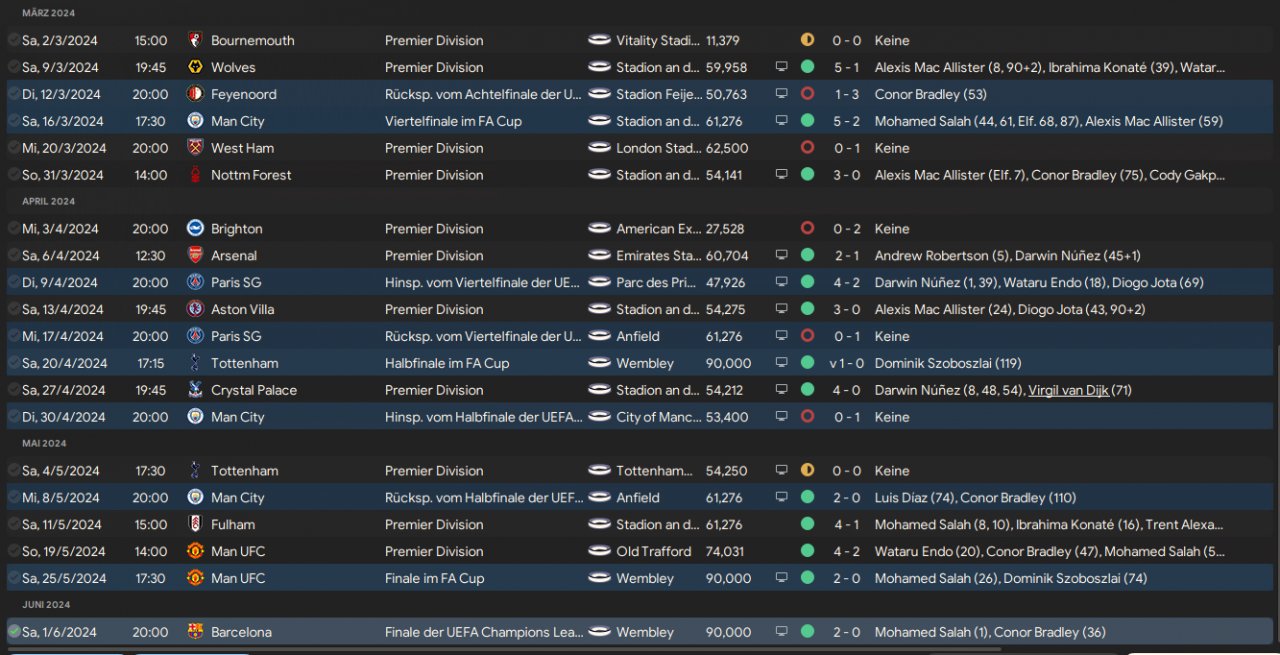
Task: Click the TV icon in the Feyenoord row
Action: click(x=781, y=94)
